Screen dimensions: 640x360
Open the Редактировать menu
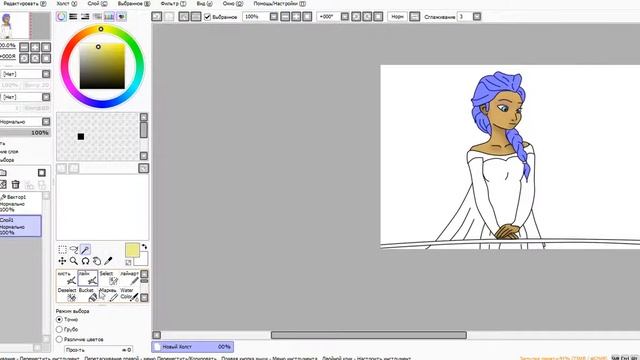(24, 4)
